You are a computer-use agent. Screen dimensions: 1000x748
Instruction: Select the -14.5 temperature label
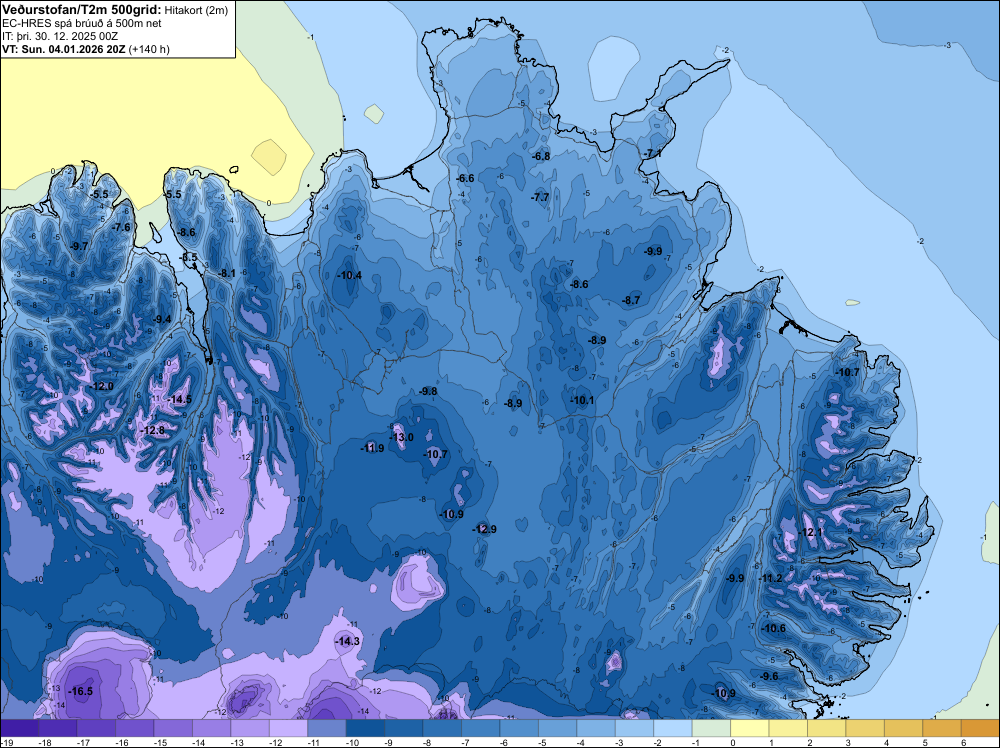179,399
